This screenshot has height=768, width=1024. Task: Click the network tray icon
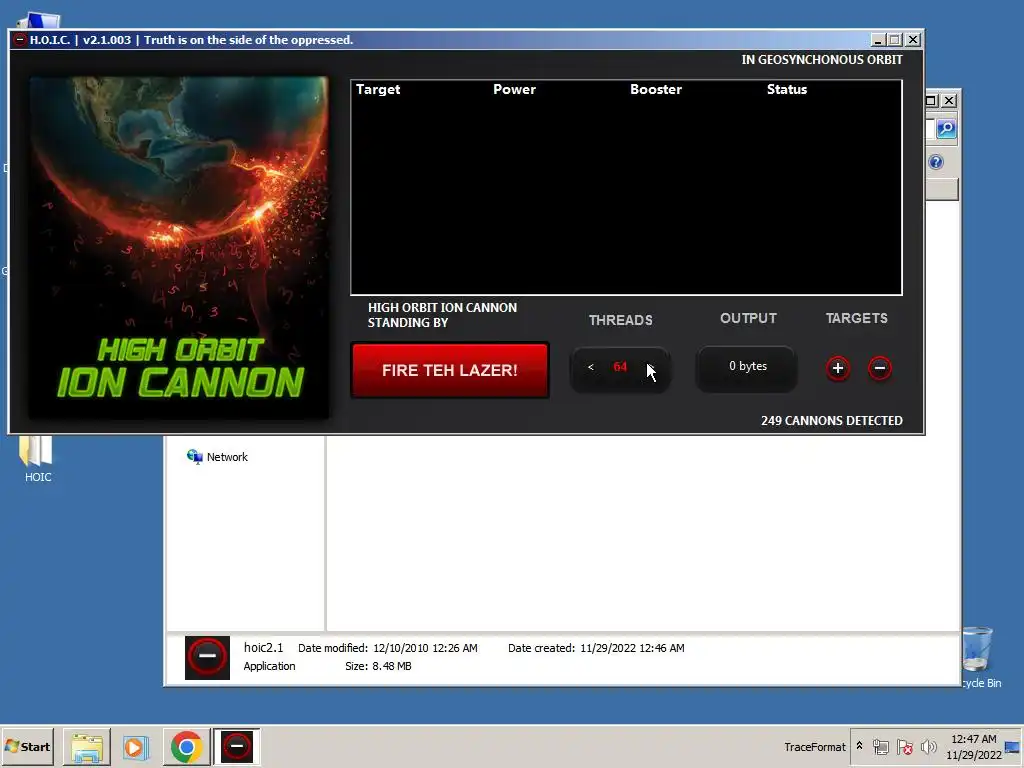[881, 746]
